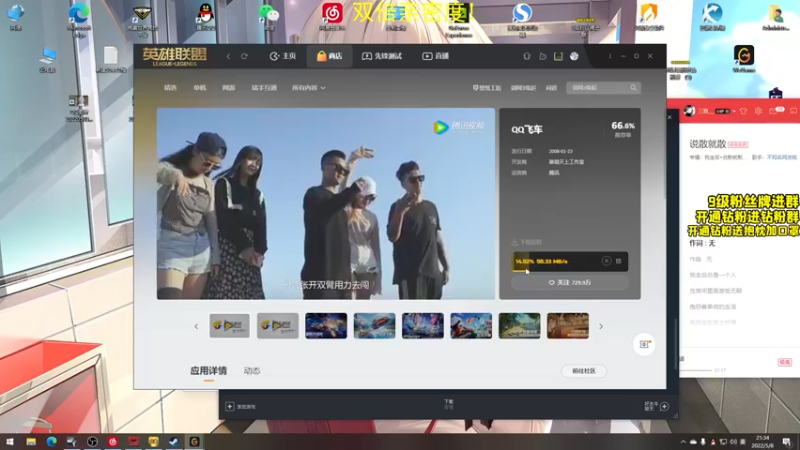
Task: Click the store search input field
Action: click(598, 88)
